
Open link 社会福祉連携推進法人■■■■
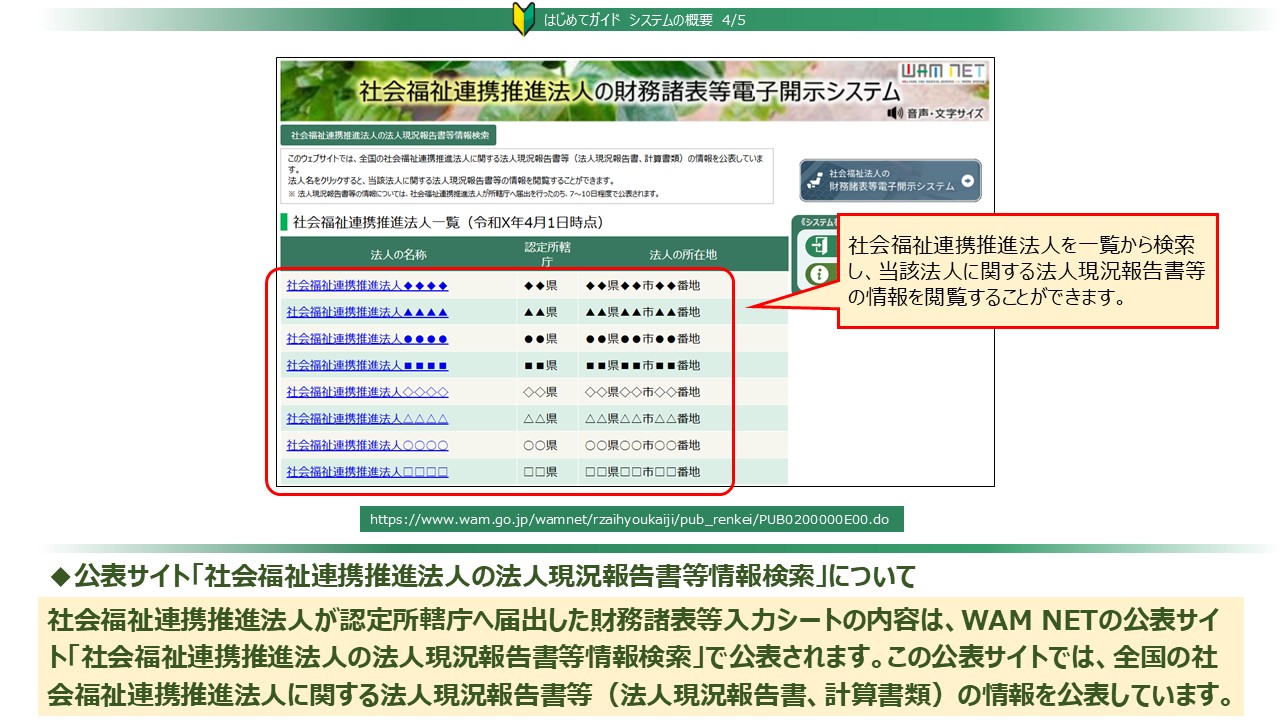click(367, 366)
